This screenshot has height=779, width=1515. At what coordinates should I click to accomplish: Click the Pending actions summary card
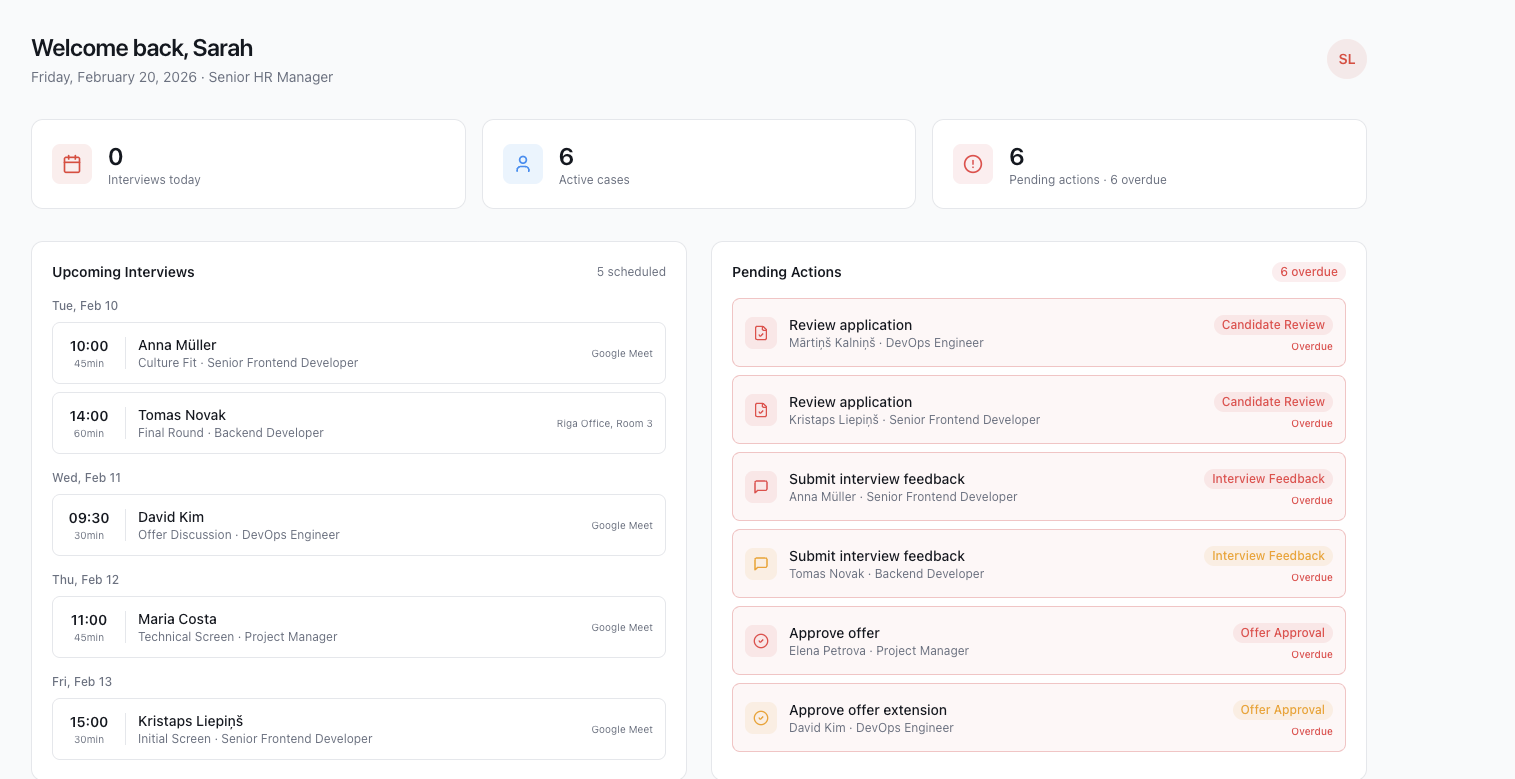1149,164
